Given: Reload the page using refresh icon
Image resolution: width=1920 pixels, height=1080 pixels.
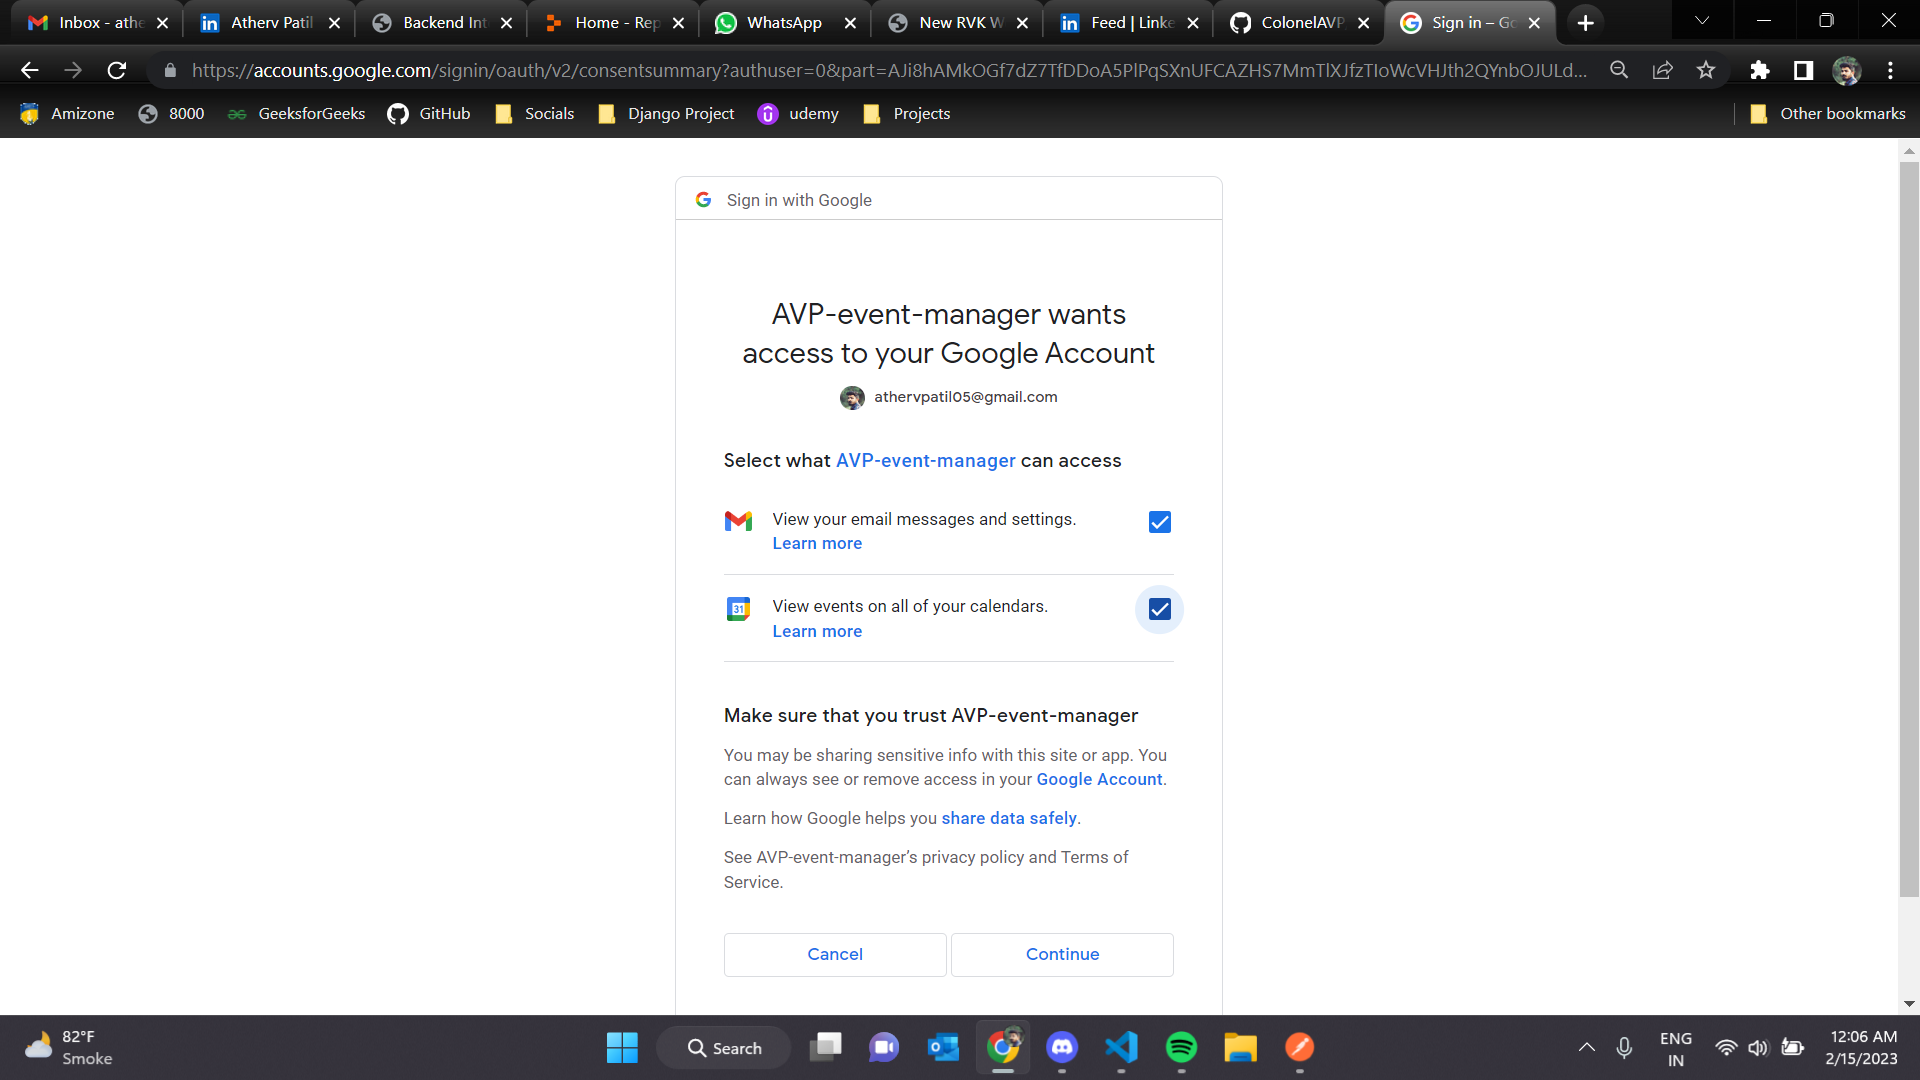Looking at the screenshot, I should 117,70.
